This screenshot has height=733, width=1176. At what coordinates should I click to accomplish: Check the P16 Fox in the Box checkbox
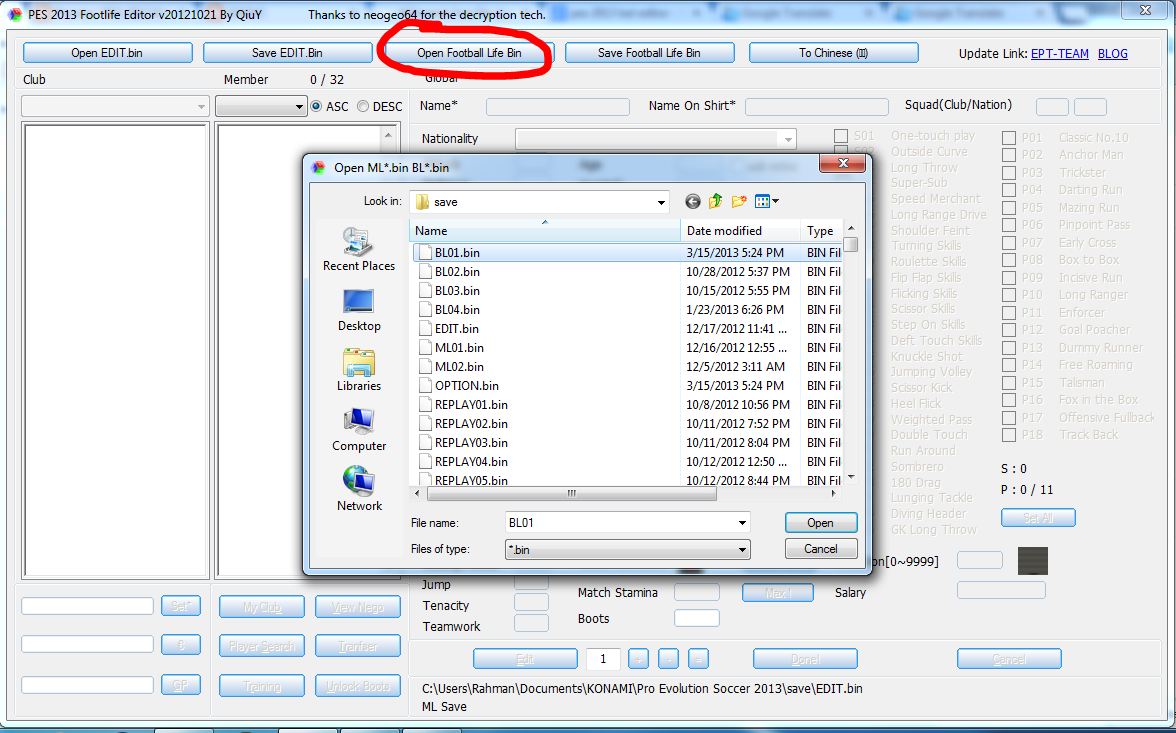click(1009, 400)
